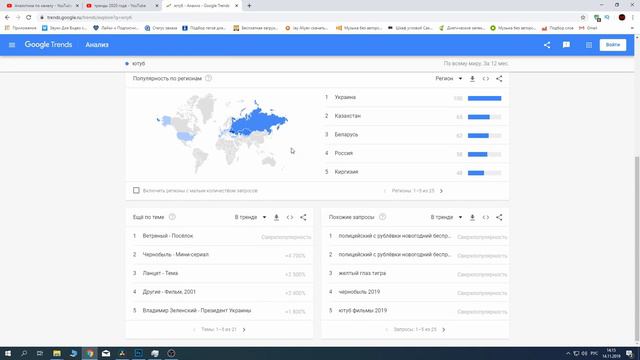Click the Анализ header tab

pyautogui.click(x=97, y=45)
